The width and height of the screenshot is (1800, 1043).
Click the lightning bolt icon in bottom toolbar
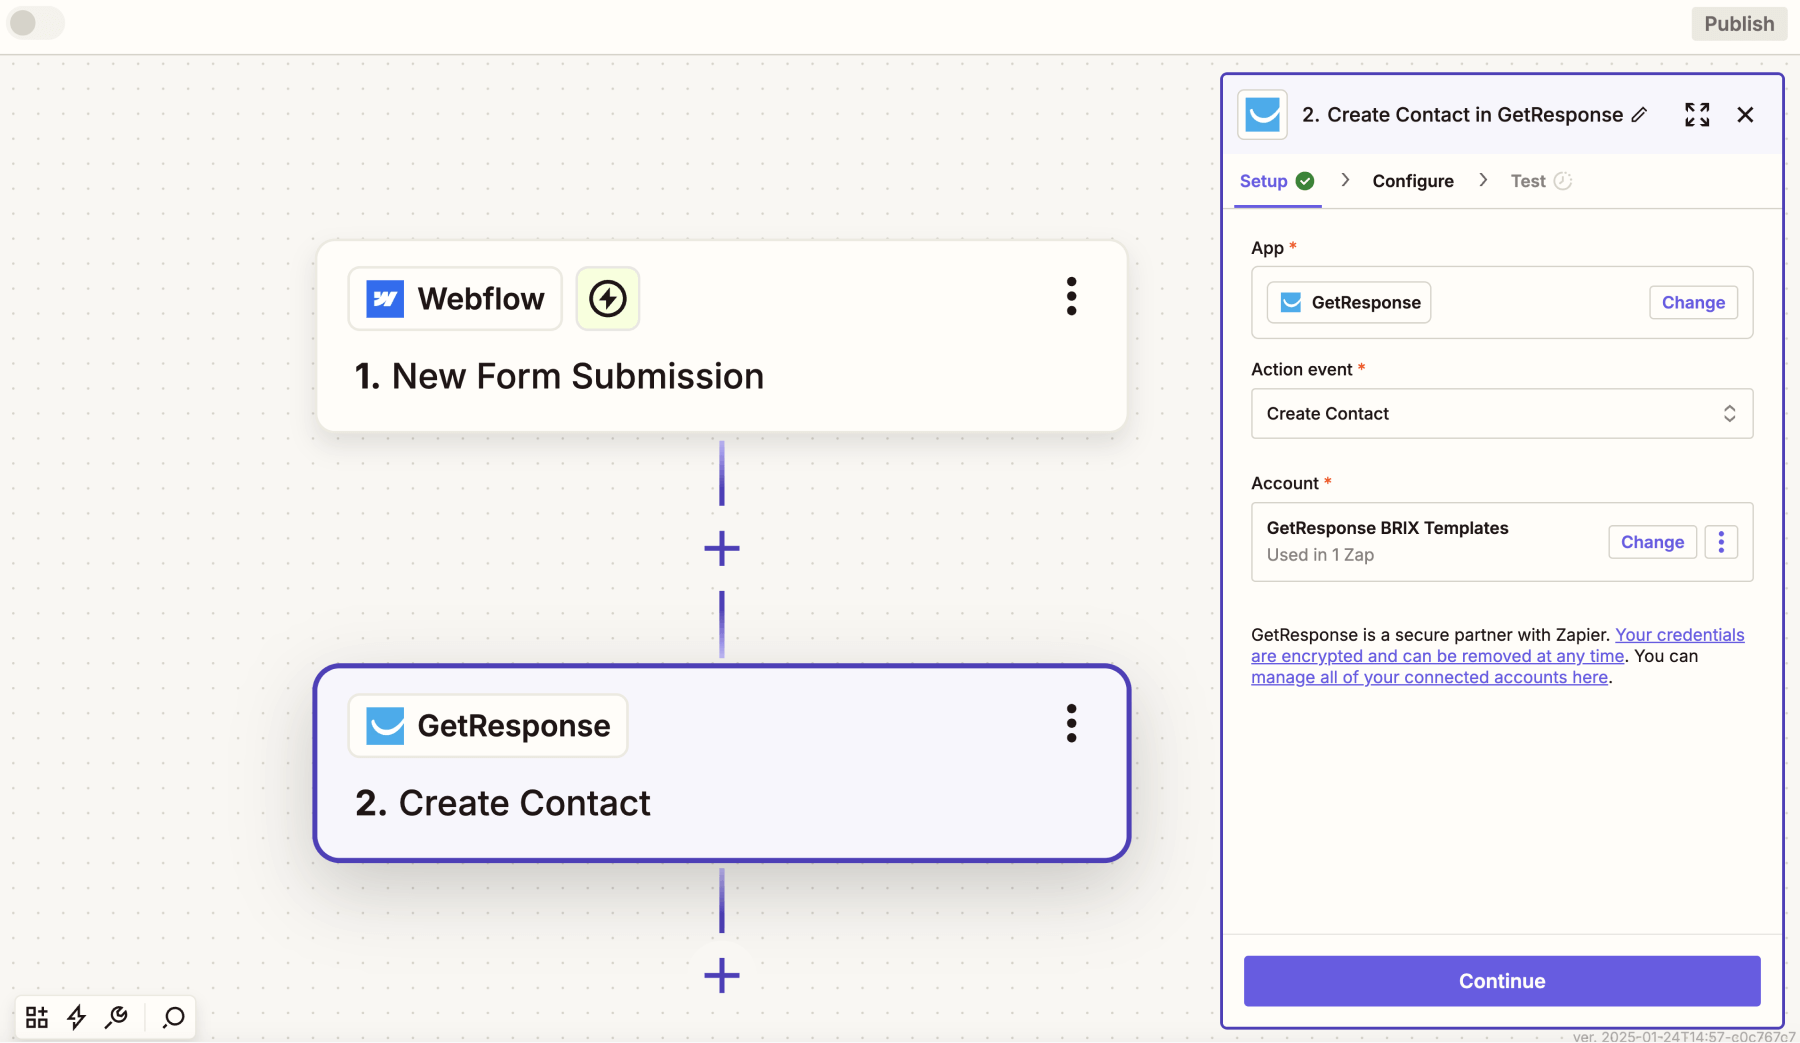[77, 1018]
